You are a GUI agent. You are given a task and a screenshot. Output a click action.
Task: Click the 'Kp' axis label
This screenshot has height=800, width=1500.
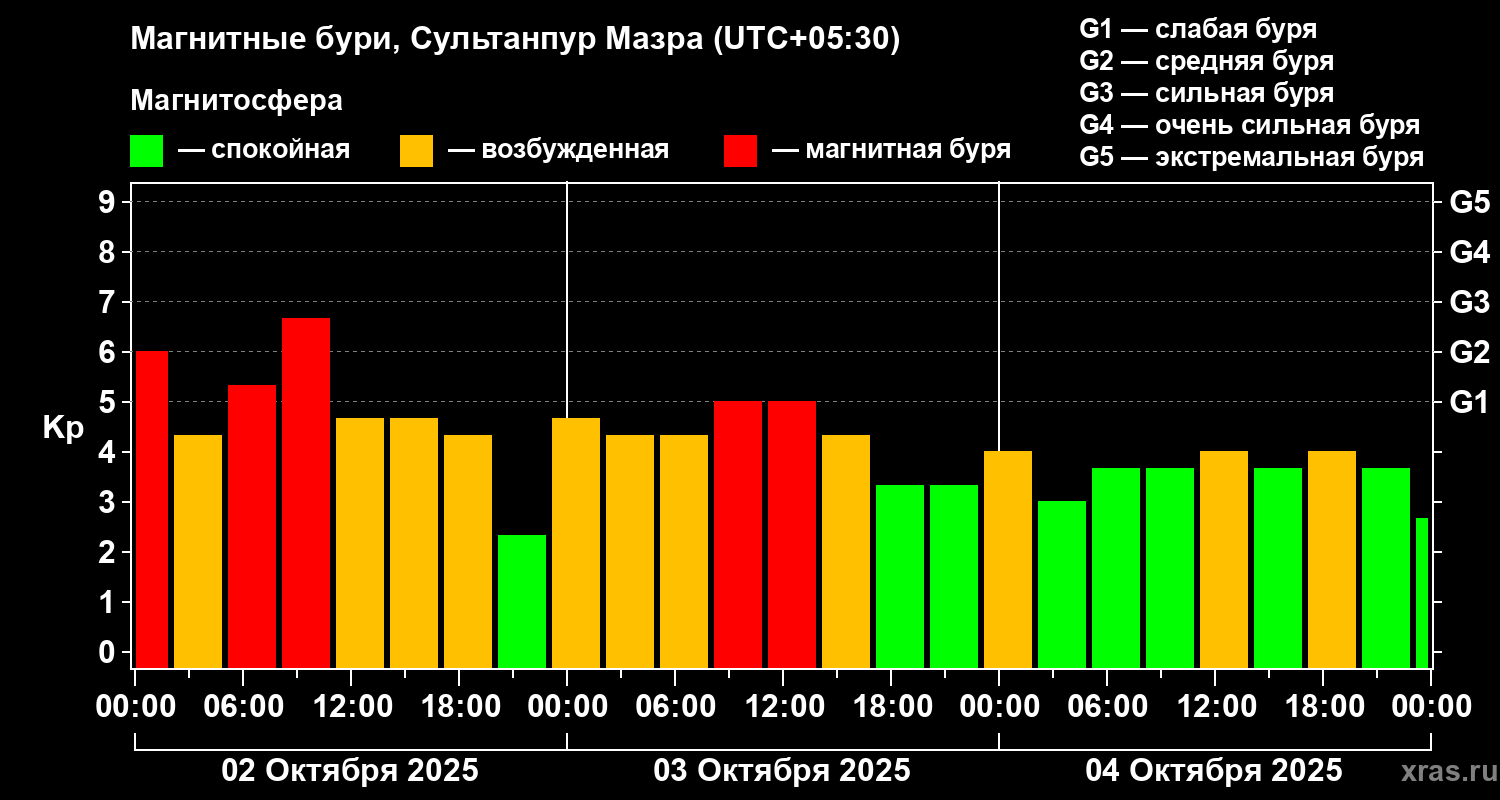coord(62,427)
